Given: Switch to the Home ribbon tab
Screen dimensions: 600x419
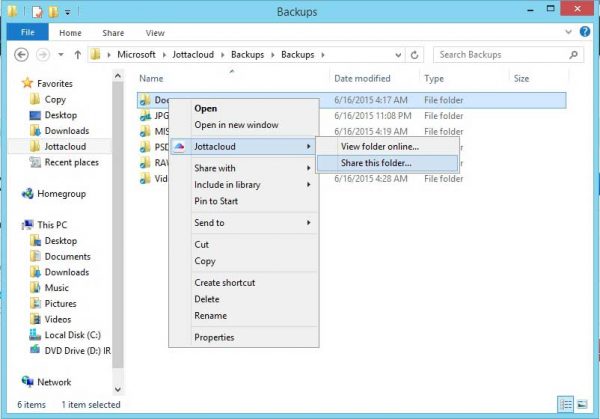Looking at the screenshot, I should 70,33.
